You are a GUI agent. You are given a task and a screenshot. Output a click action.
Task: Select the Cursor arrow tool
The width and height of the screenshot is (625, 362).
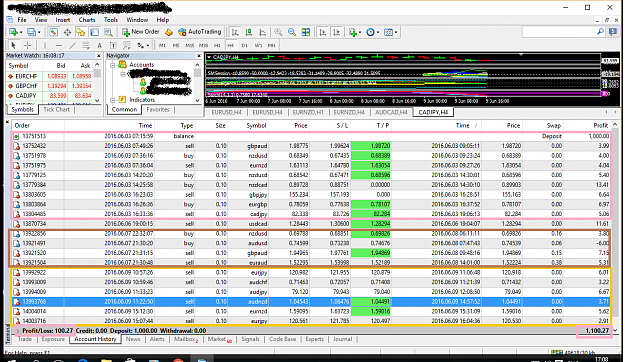click(x=13, y=45)
